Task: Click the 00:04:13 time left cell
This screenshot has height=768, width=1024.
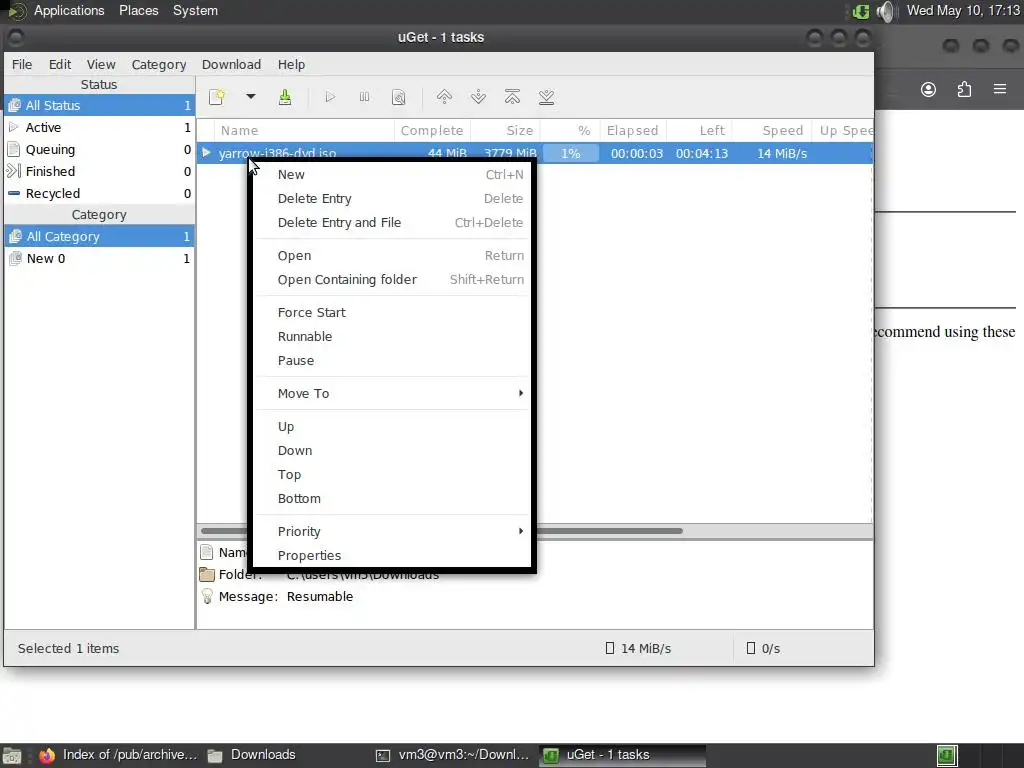Action: [701, 153]
